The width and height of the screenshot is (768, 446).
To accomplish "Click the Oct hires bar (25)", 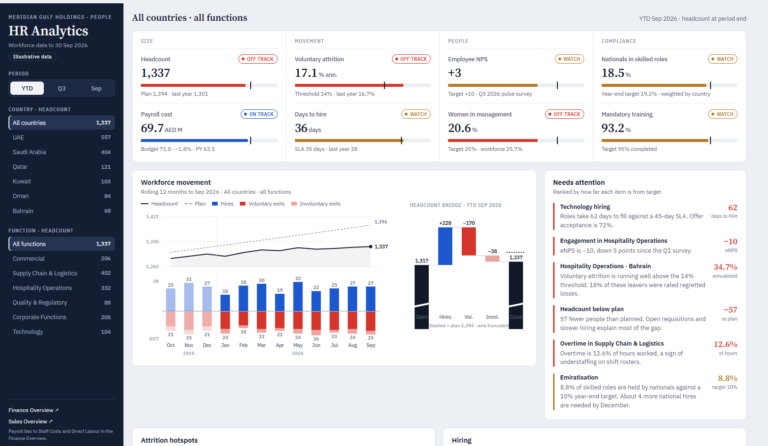I will pyautogui.click(x=170, y=300).
